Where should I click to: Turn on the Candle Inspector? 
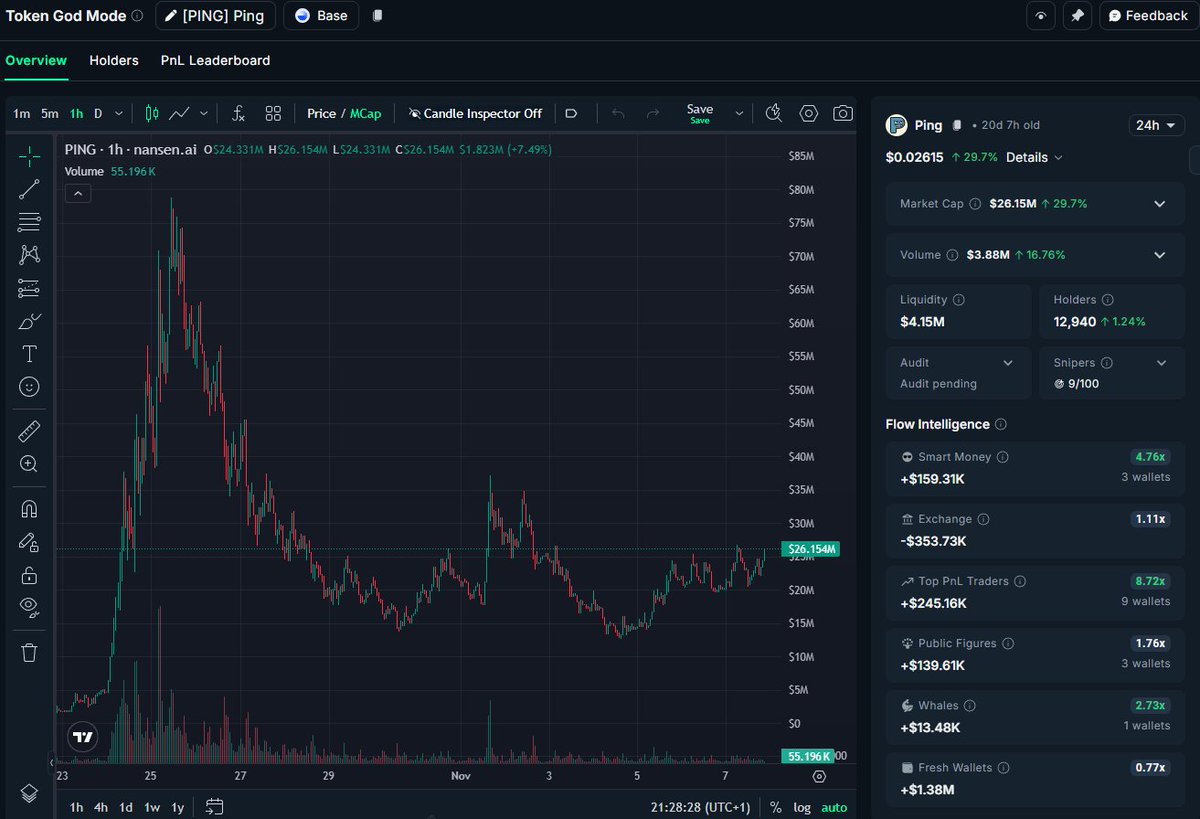coord(475,113)
